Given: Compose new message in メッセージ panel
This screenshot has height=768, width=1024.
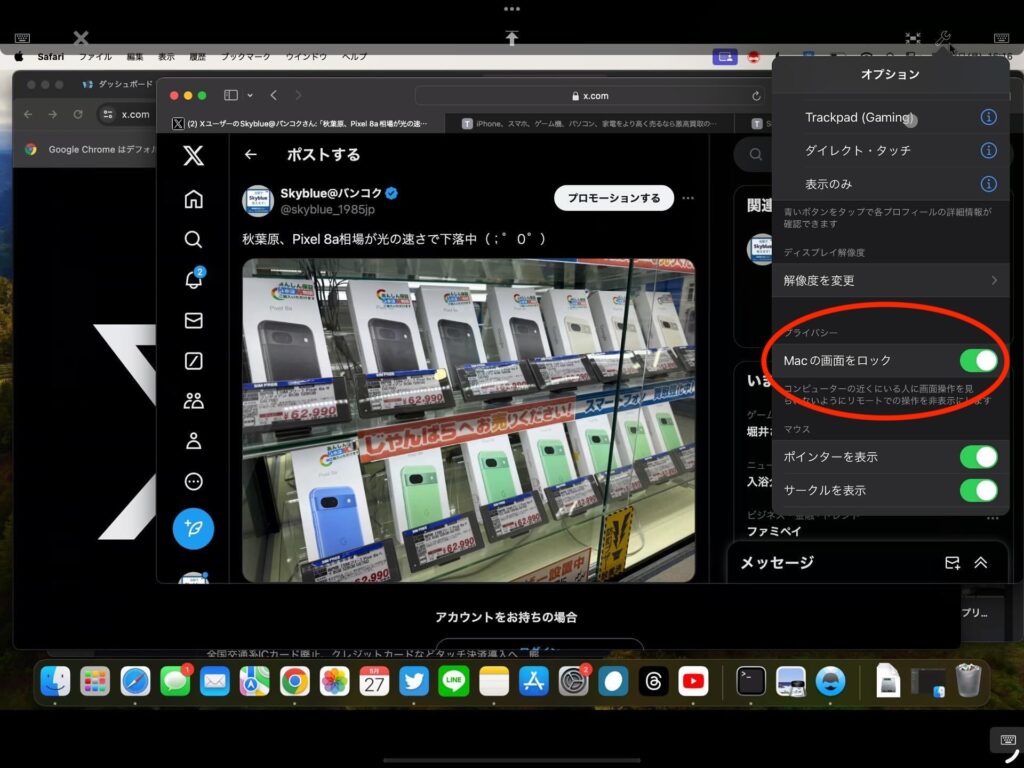Looking at the screenshot, I should click(952, 563).
